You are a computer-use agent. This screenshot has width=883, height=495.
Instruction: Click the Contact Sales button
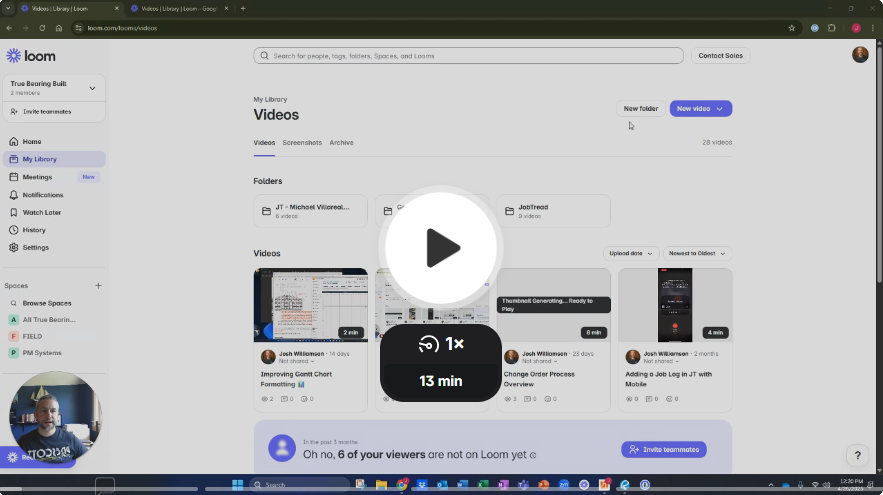tap(720, 56)
